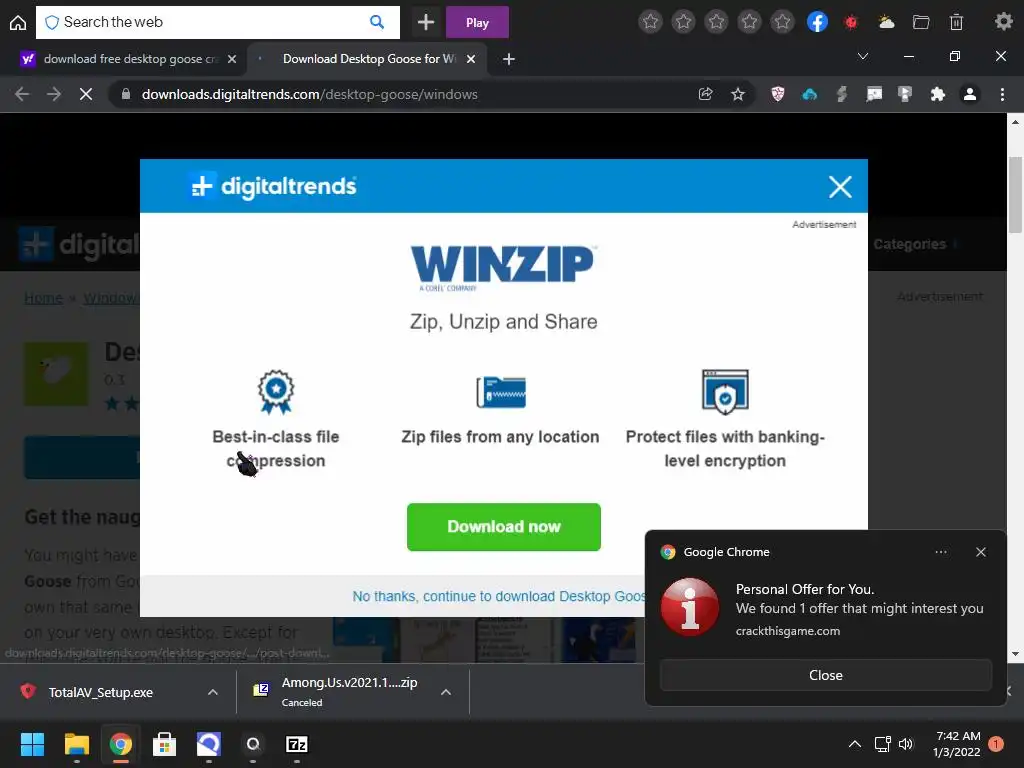Click the banking-level encryption shield icon

point(725,392)
